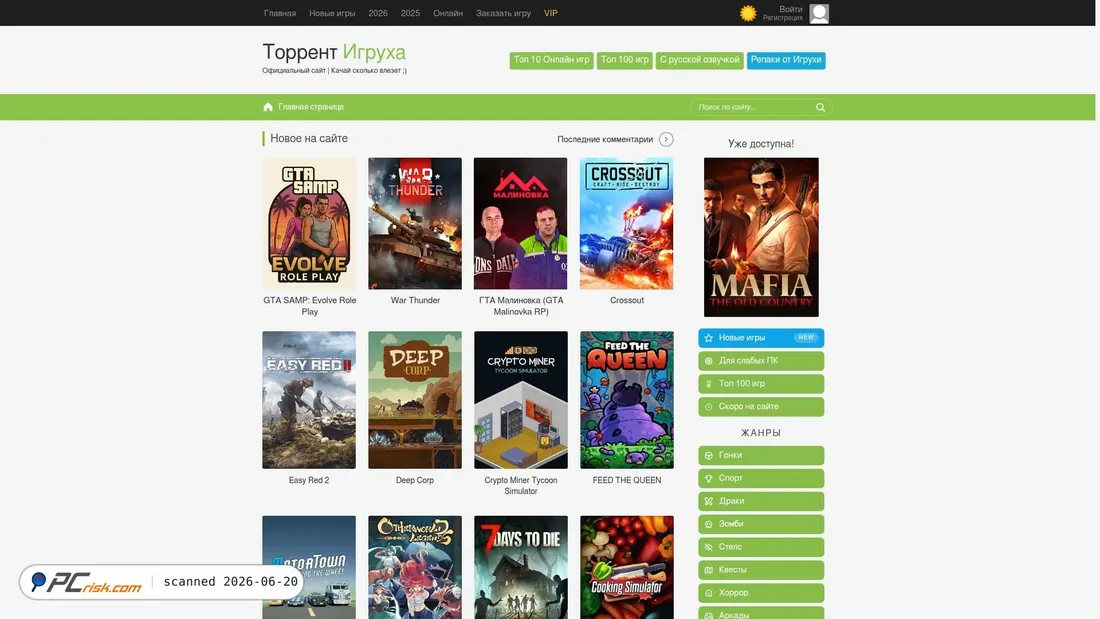
Task: Open Новые игры sidebar button
Action: coord(761,338)
